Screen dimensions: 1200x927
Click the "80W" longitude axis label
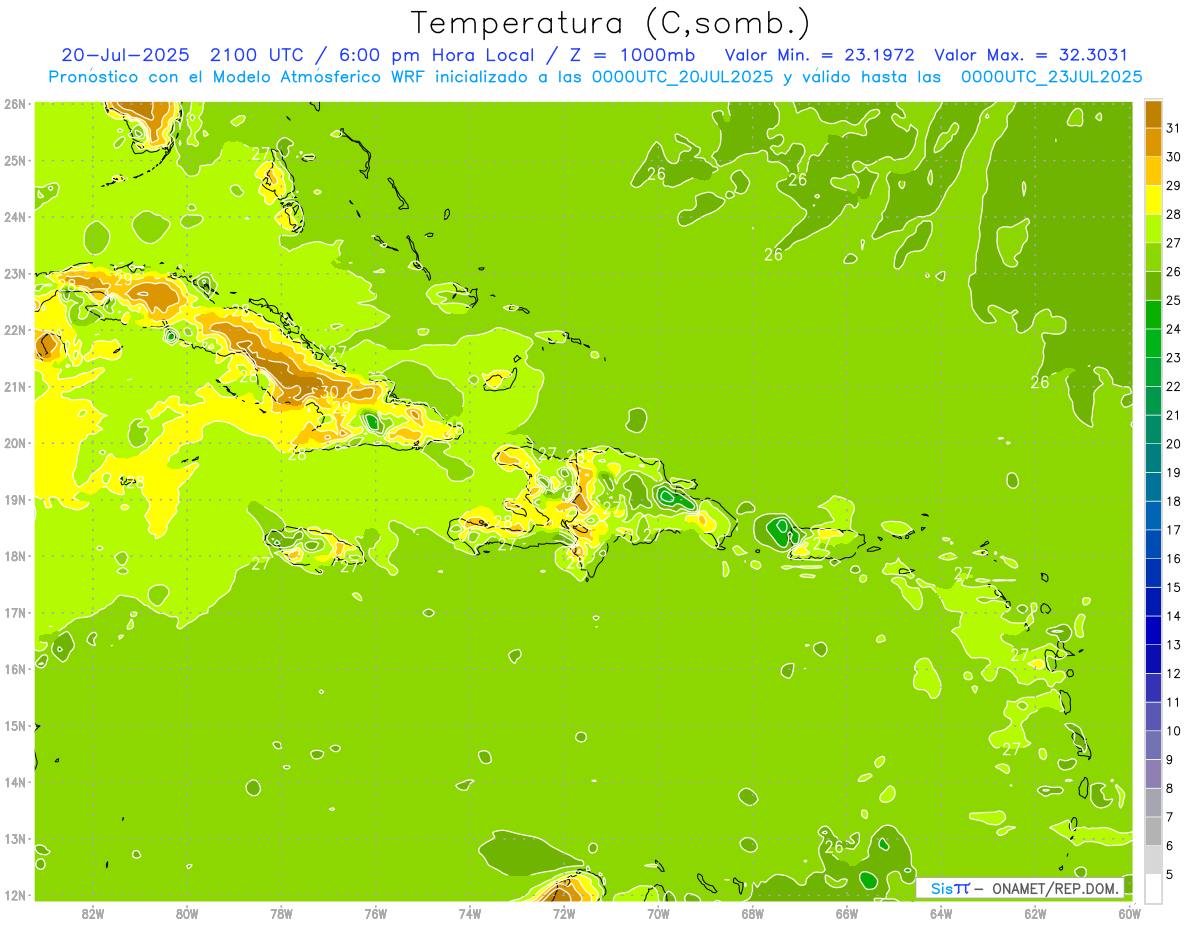click(x=187, y=913)
